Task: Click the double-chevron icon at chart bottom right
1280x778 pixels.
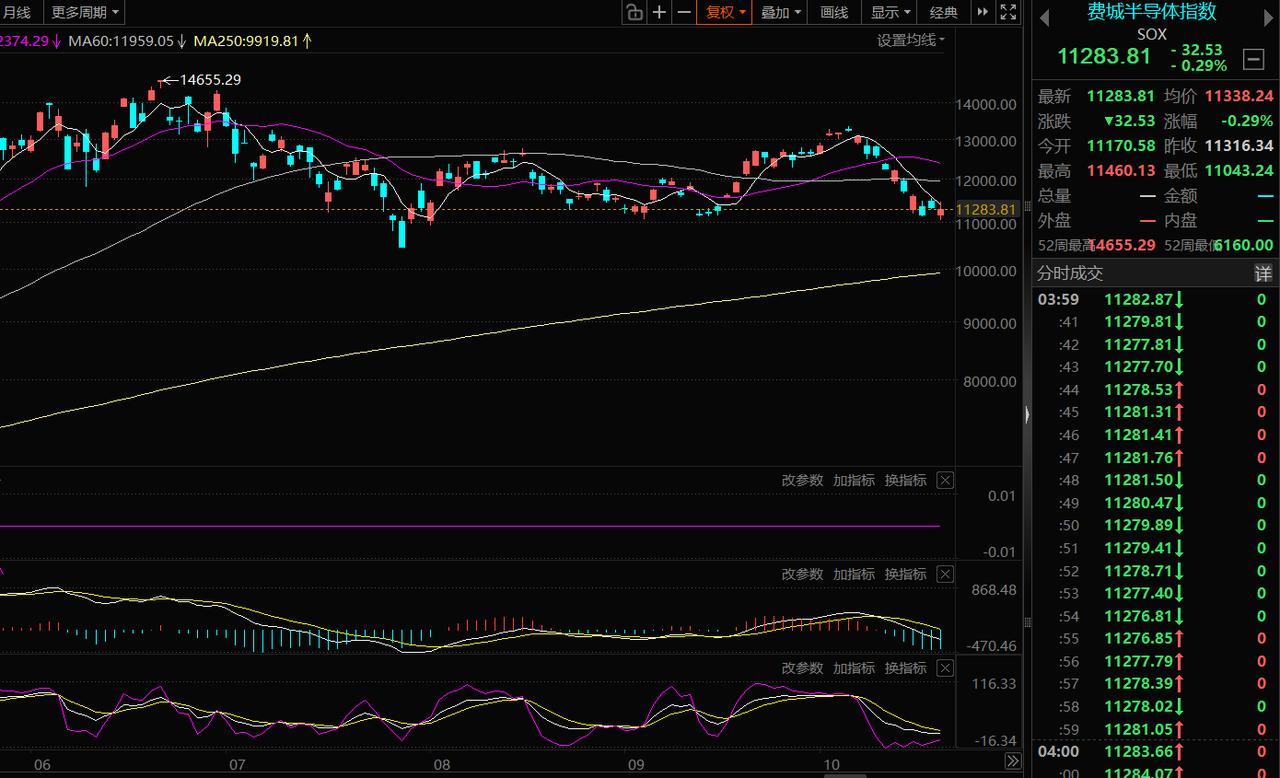Action: click(1012, 762)
